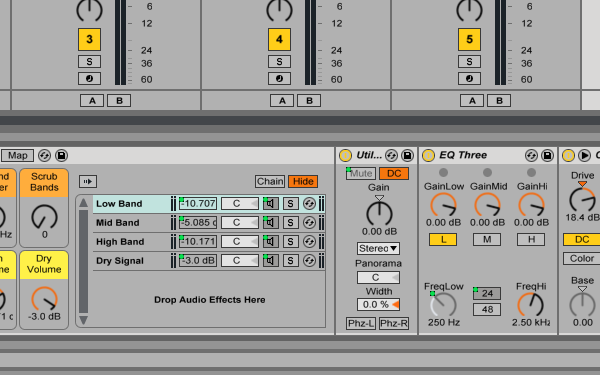
Task: Assign track 5 to crossfader B
Action: tap(499, 101)
